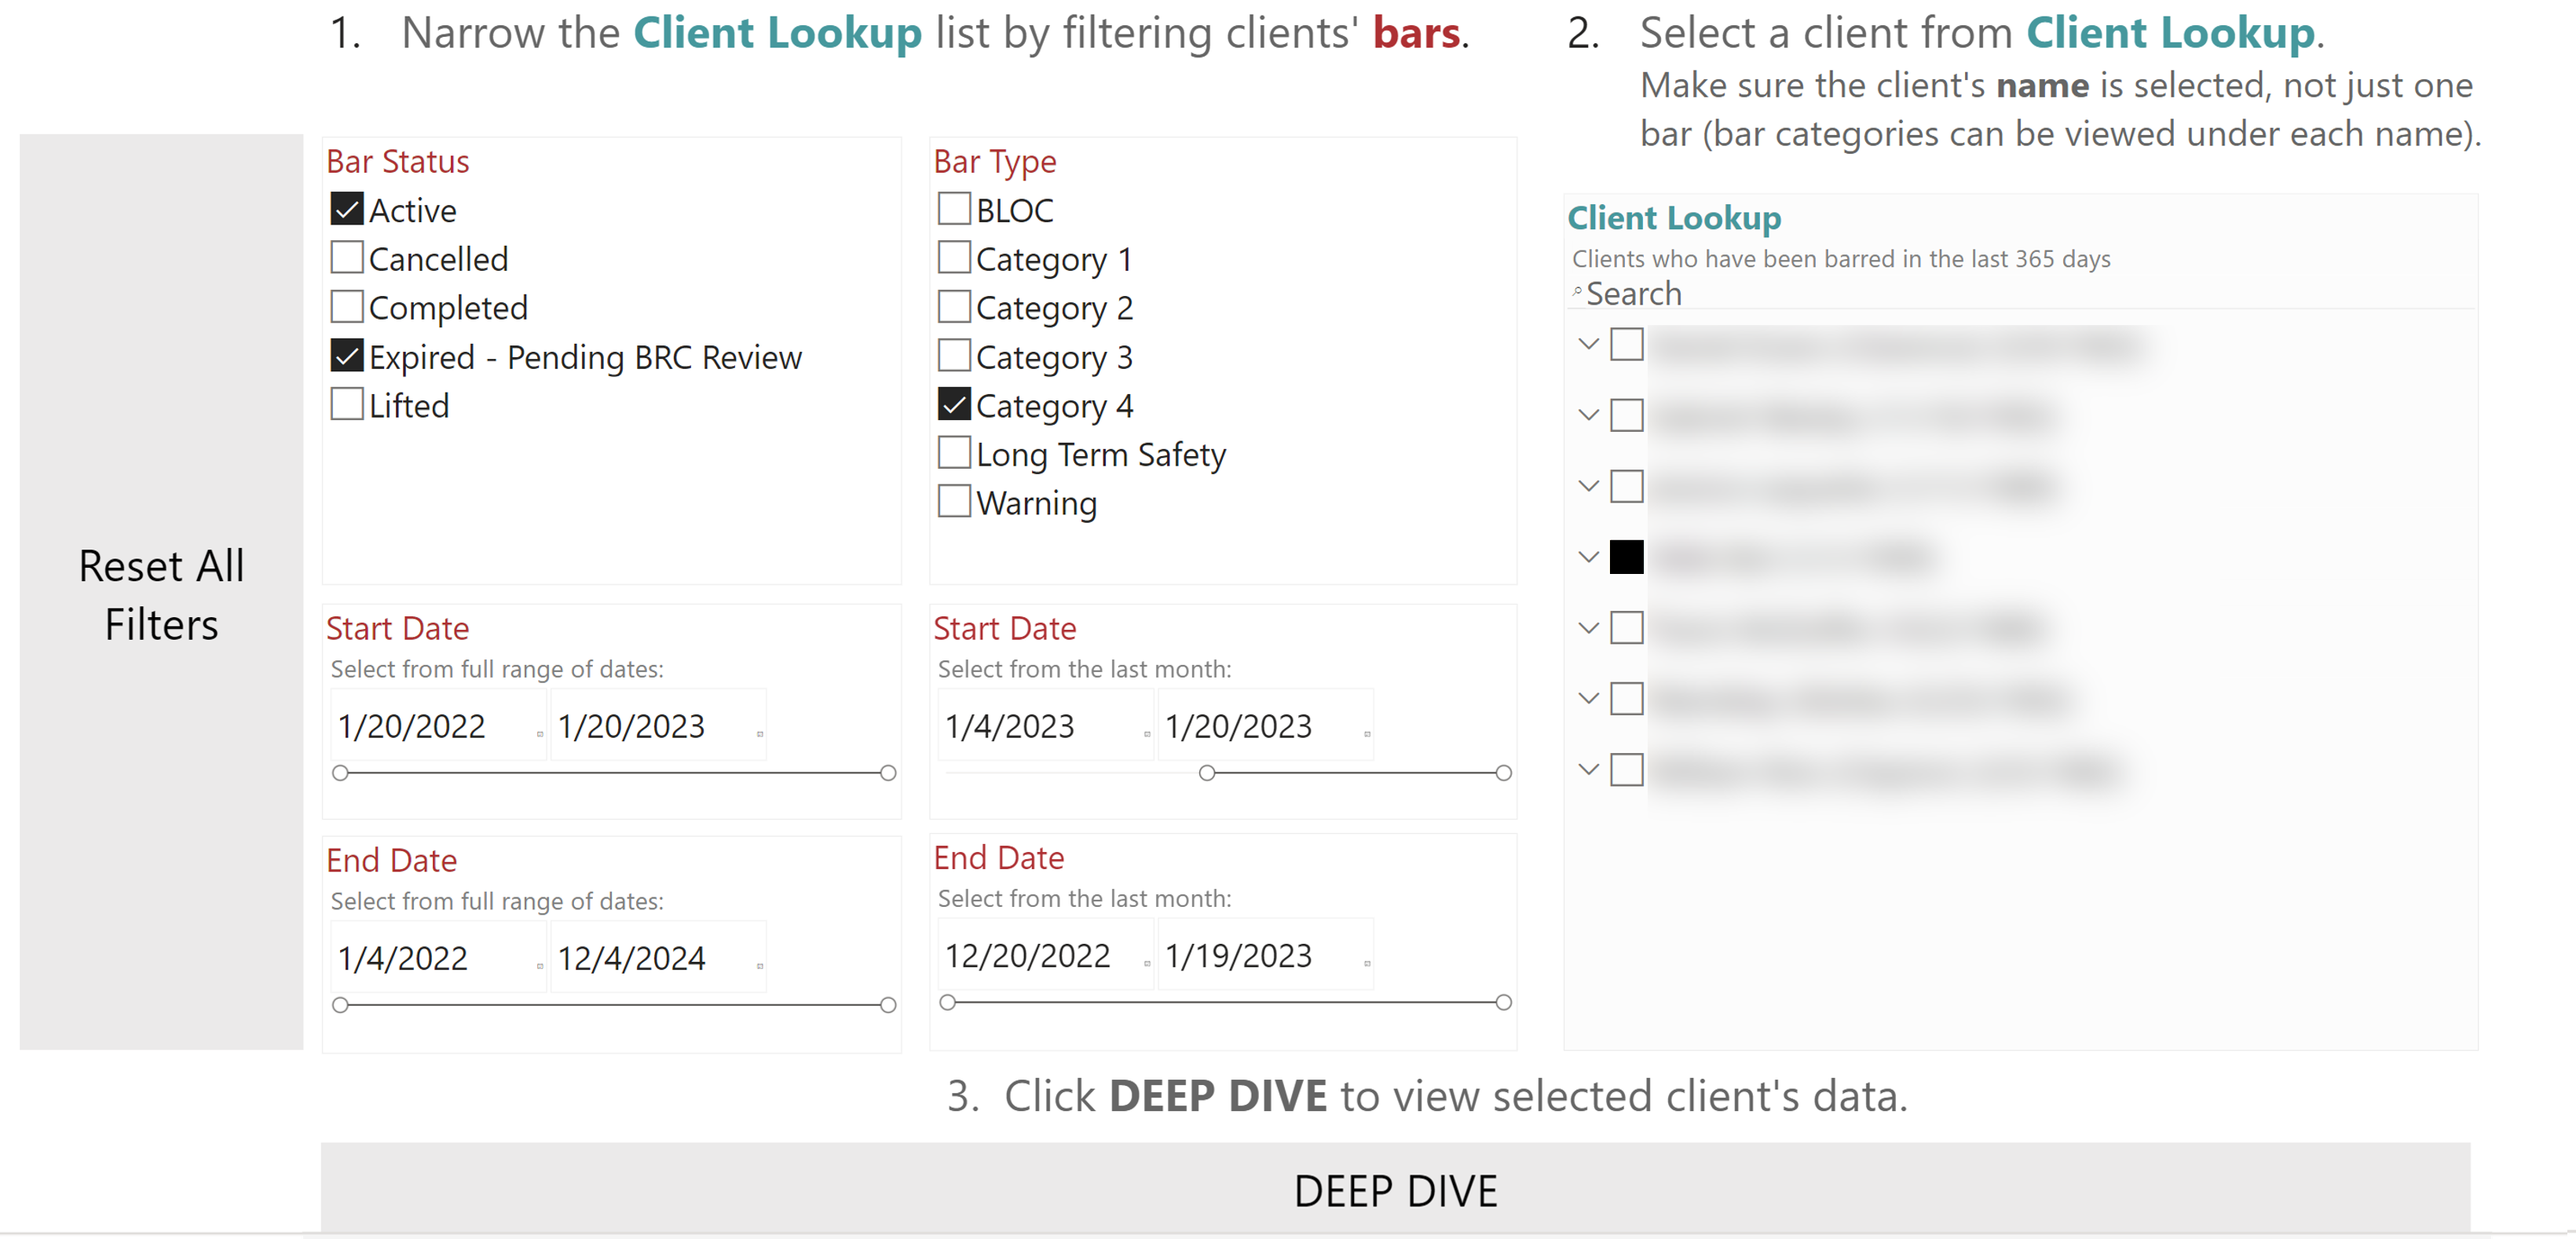Deselect the black-filled client checkbox

point(1626,557)
